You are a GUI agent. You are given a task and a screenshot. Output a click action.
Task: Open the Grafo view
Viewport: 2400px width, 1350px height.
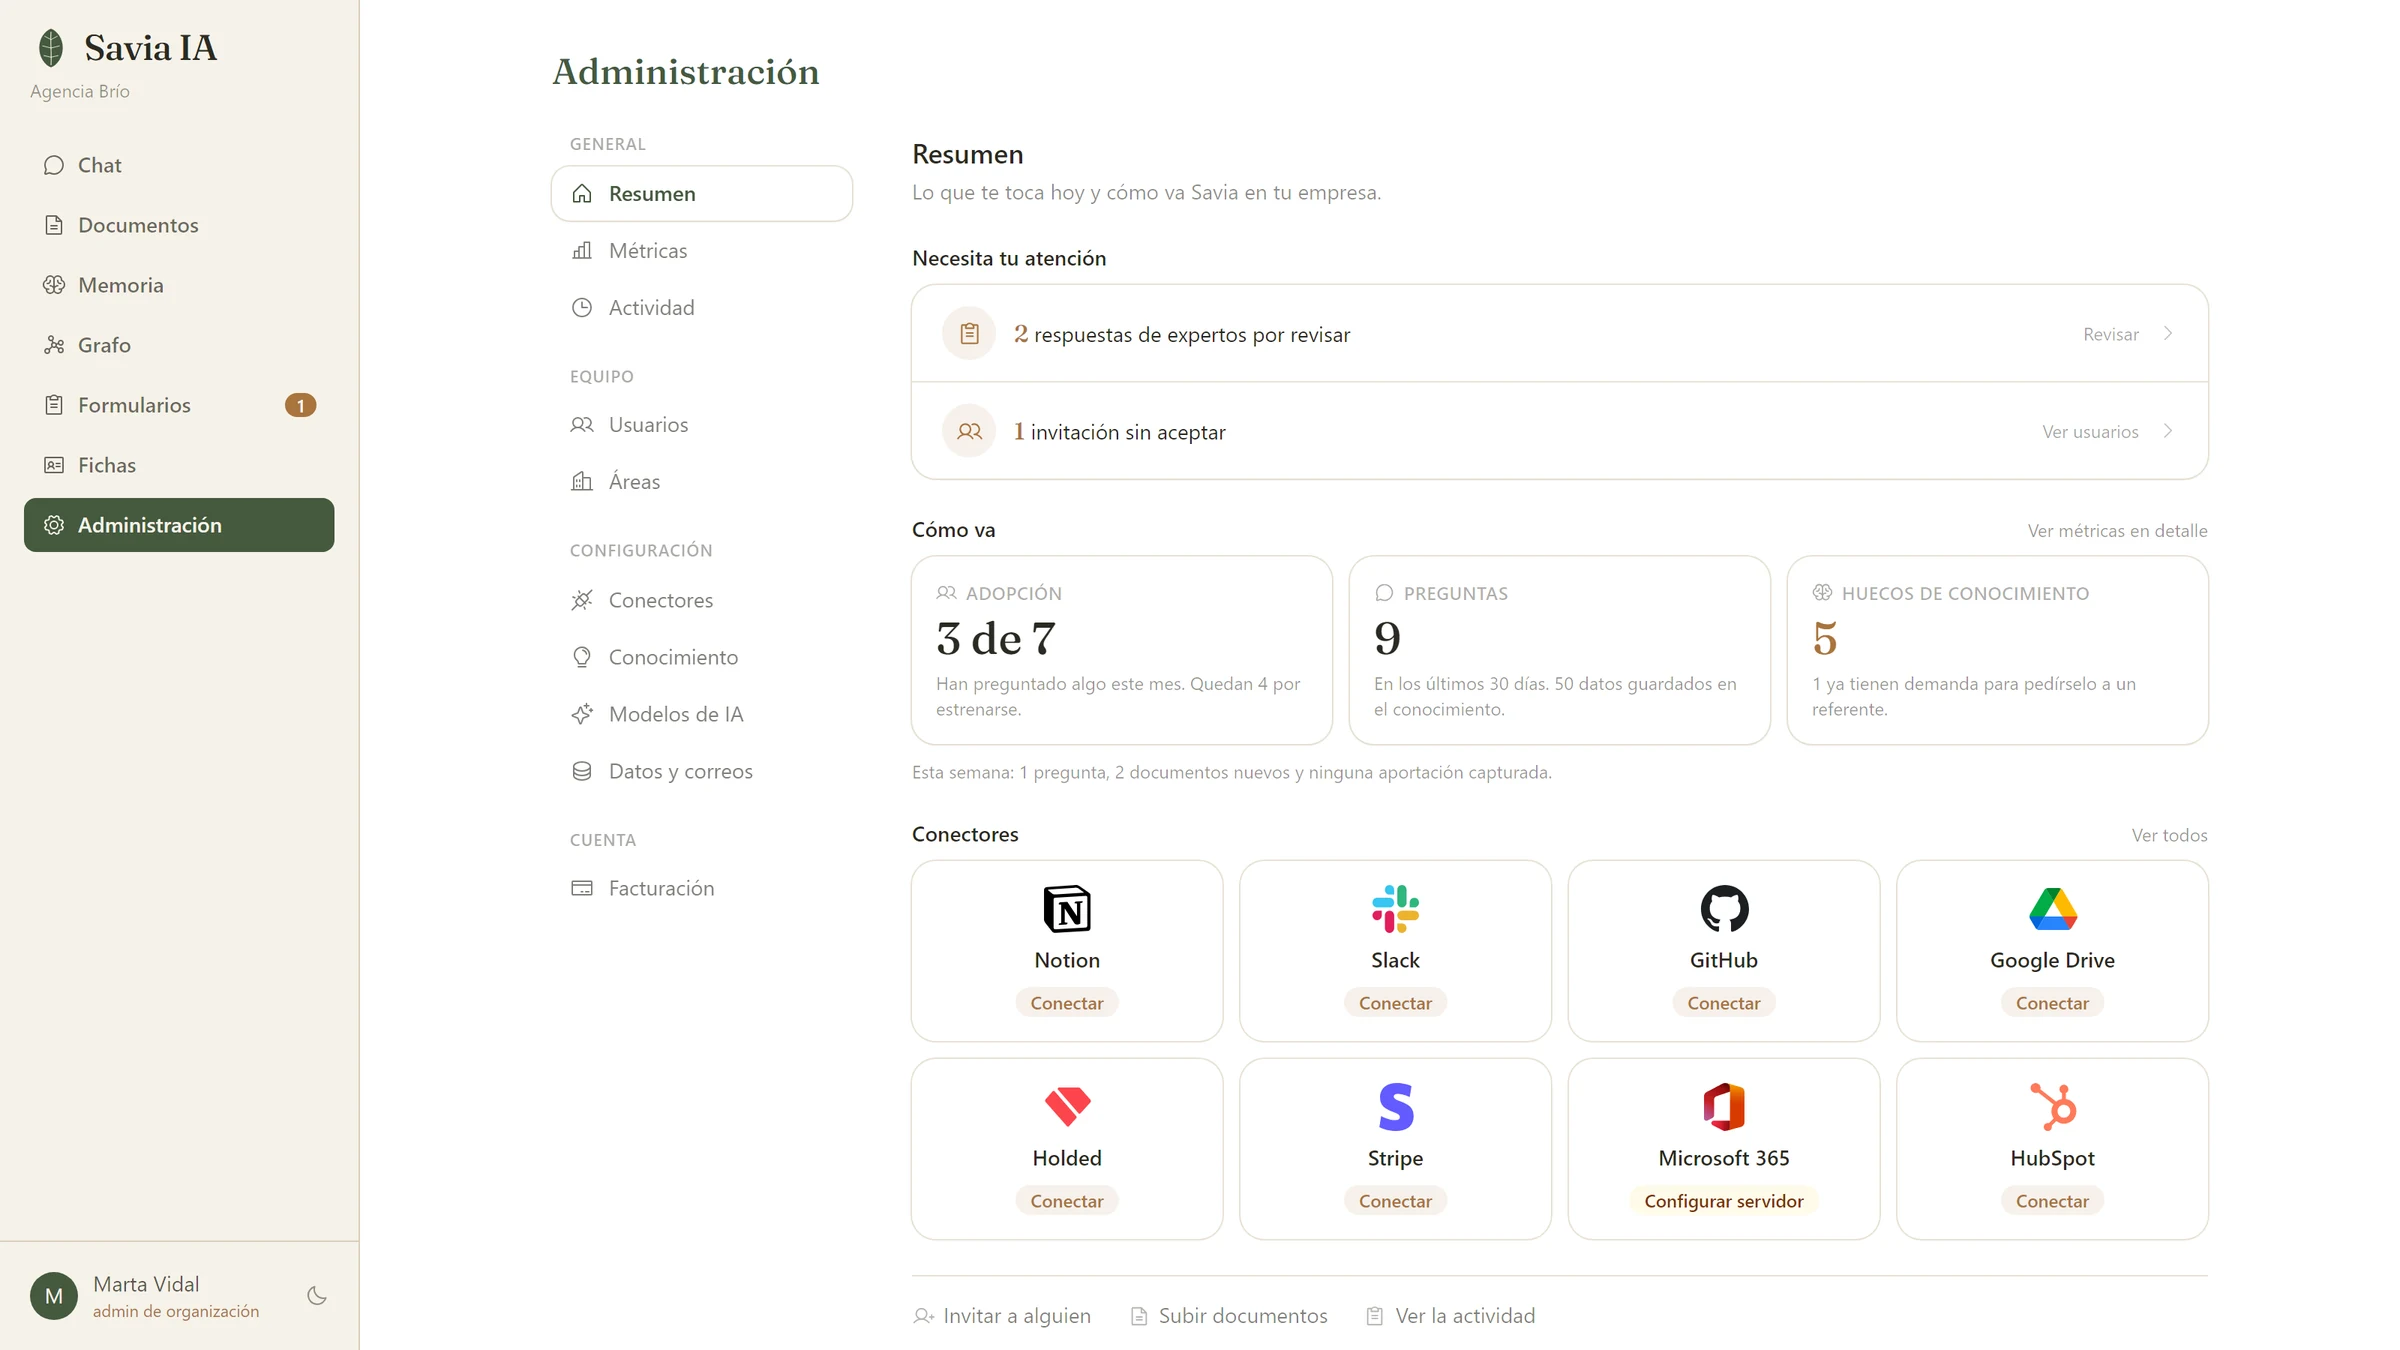tap(179, 345)
